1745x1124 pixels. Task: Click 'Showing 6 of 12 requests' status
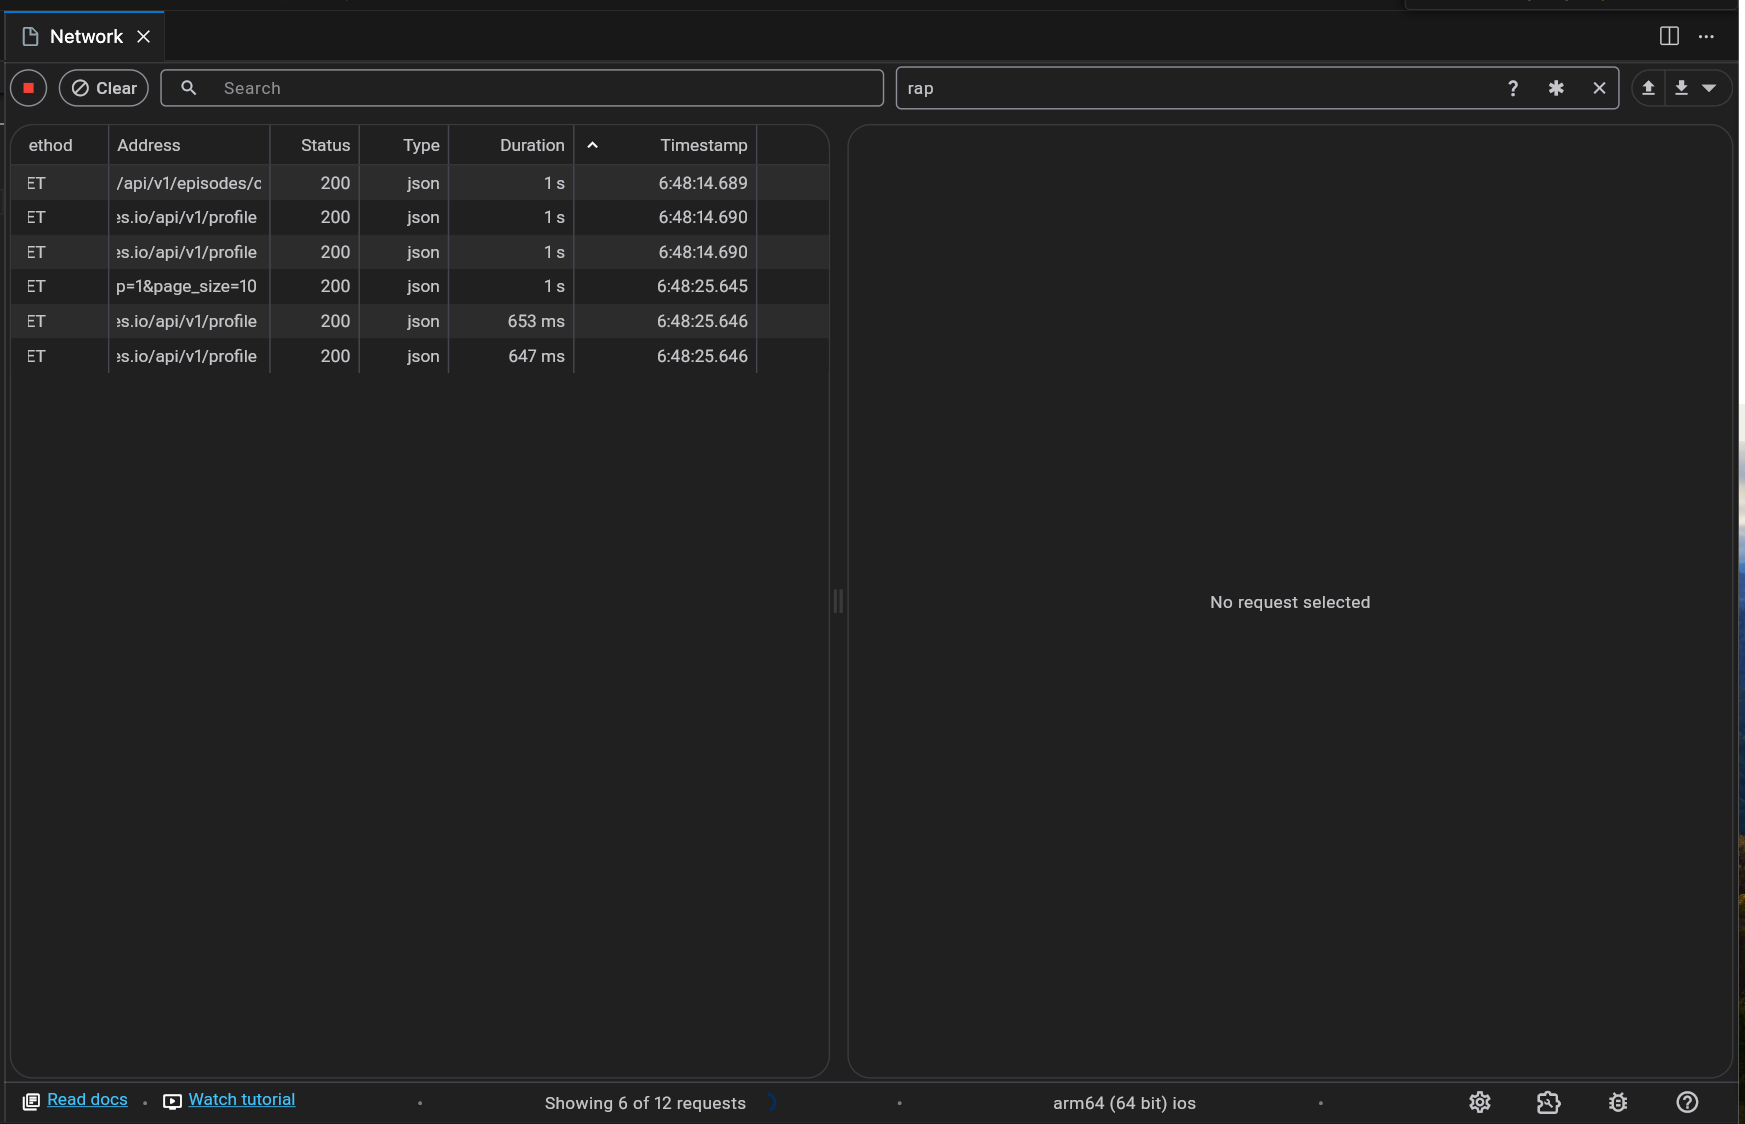click(x=645, y=1103)
